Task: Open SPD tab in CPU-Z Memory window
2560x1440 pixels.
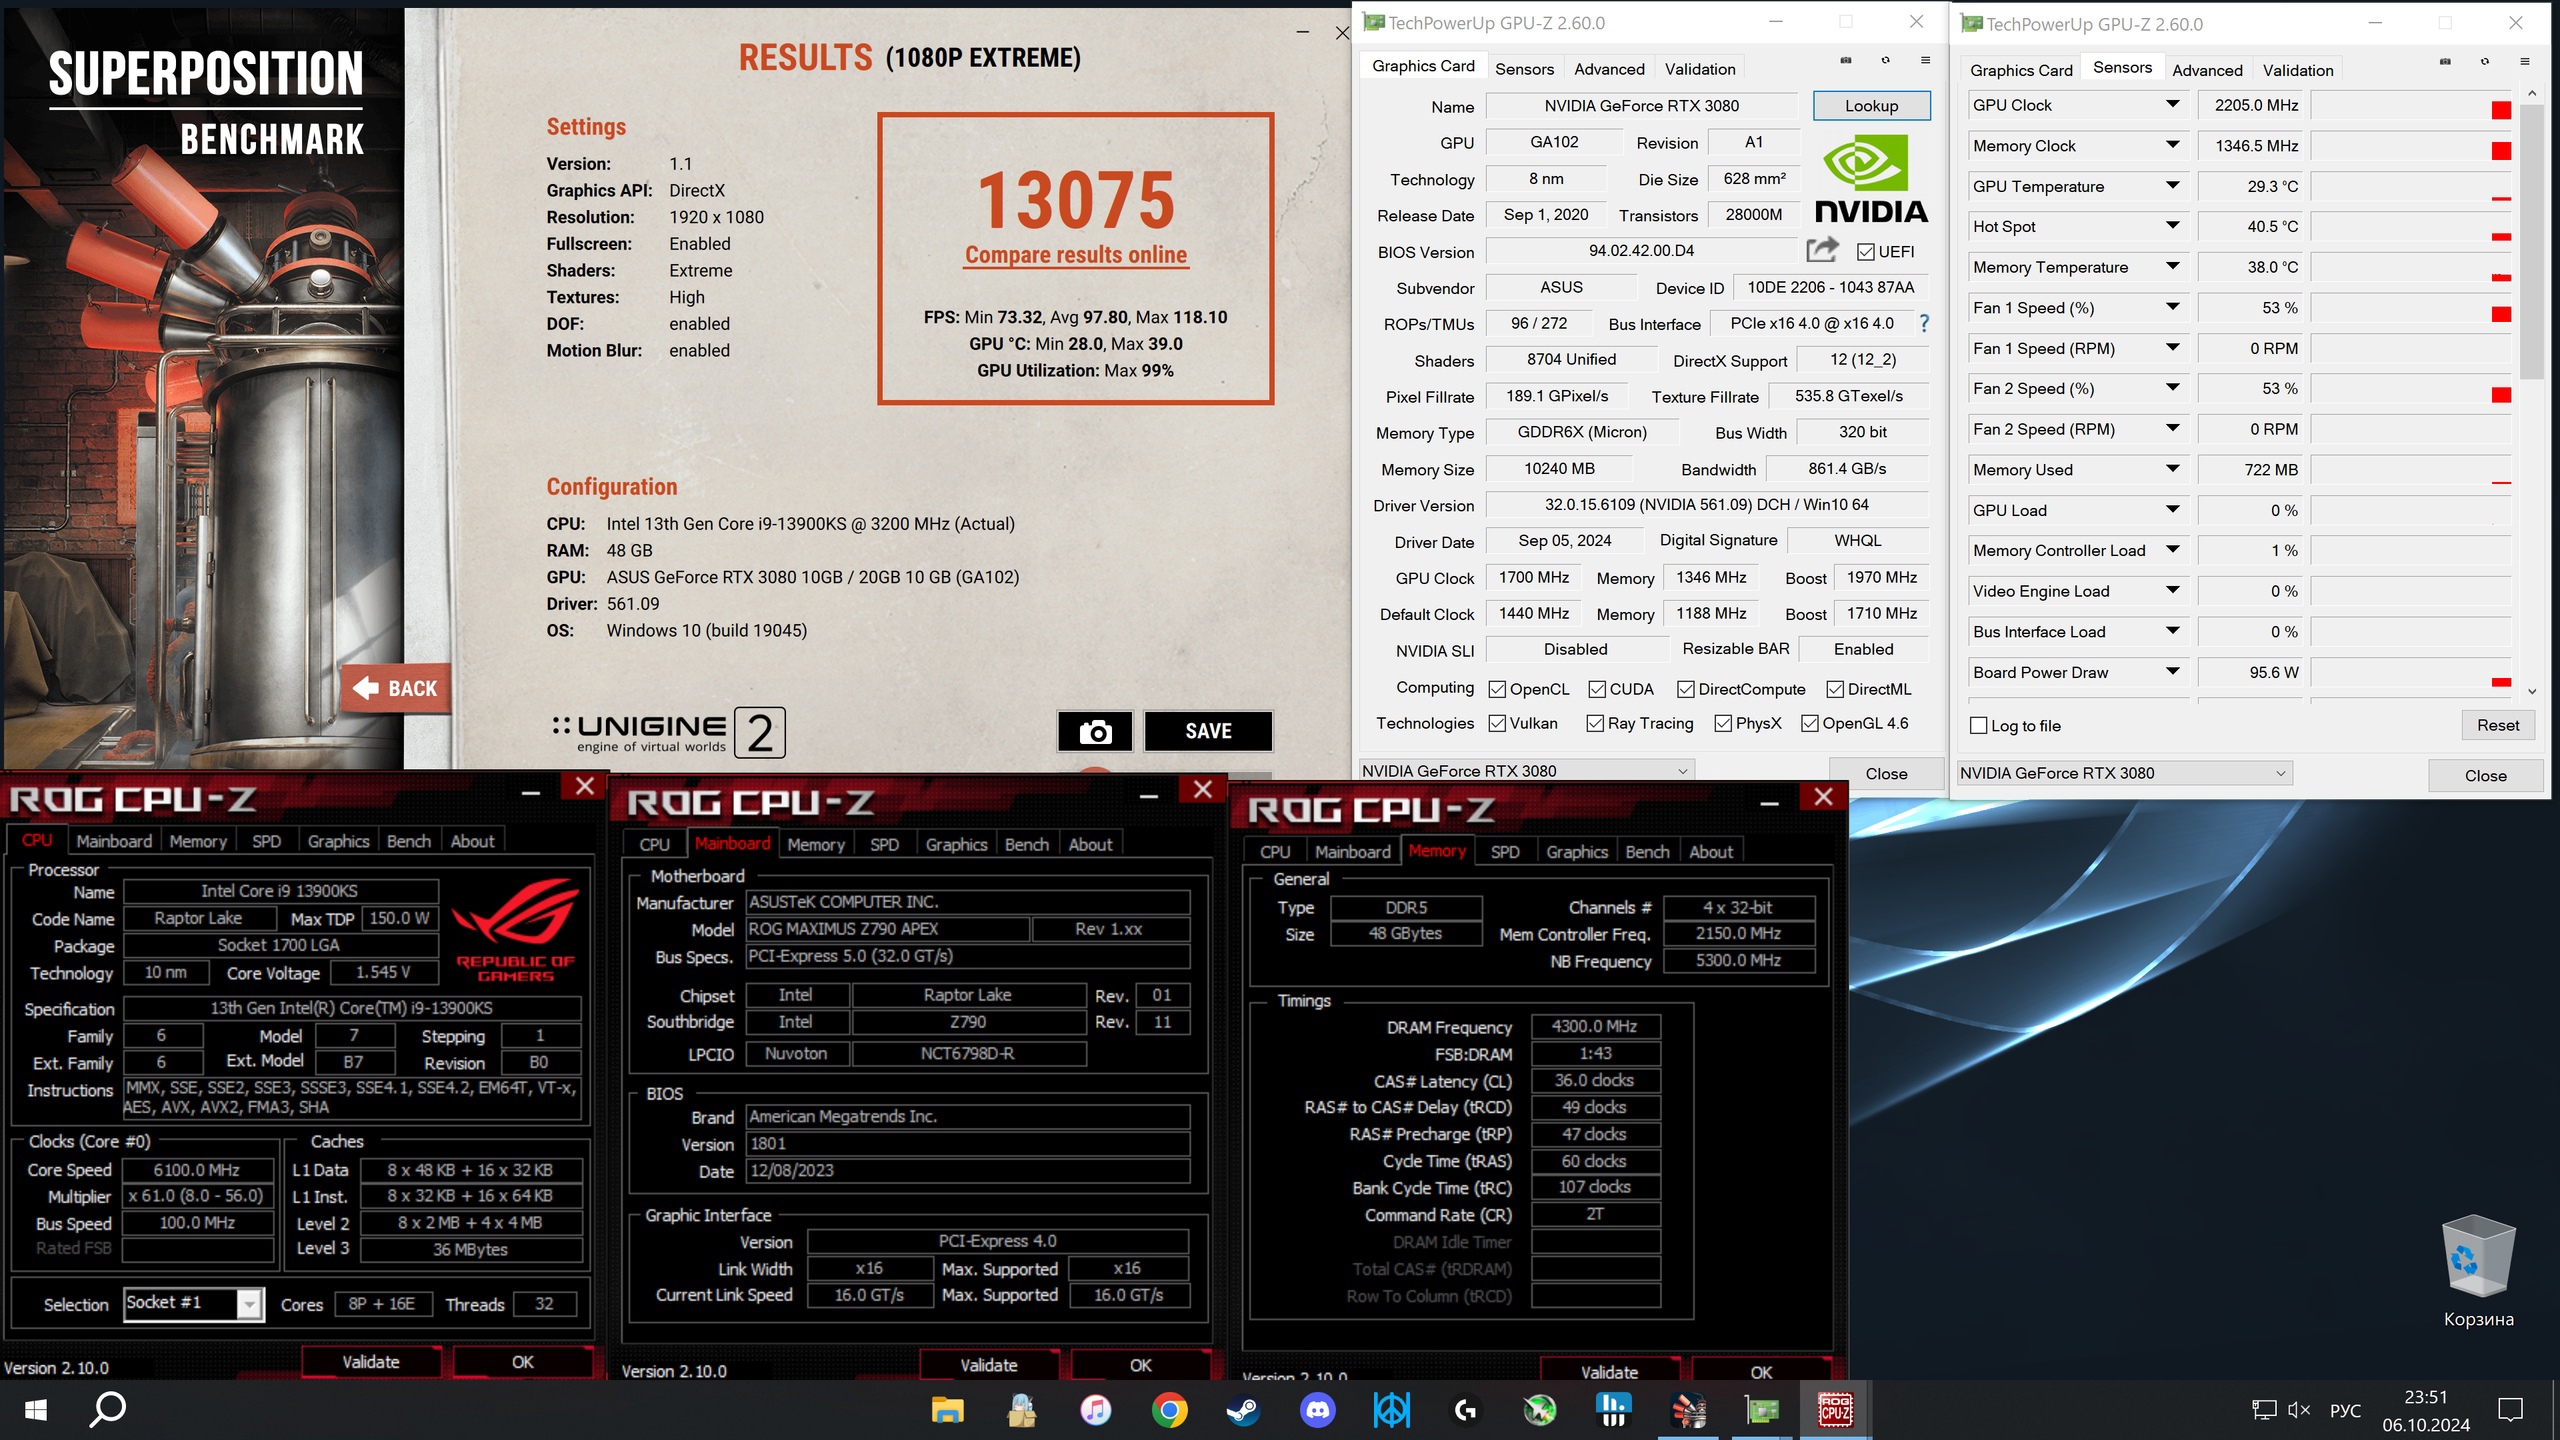Action: [1504, 852]
